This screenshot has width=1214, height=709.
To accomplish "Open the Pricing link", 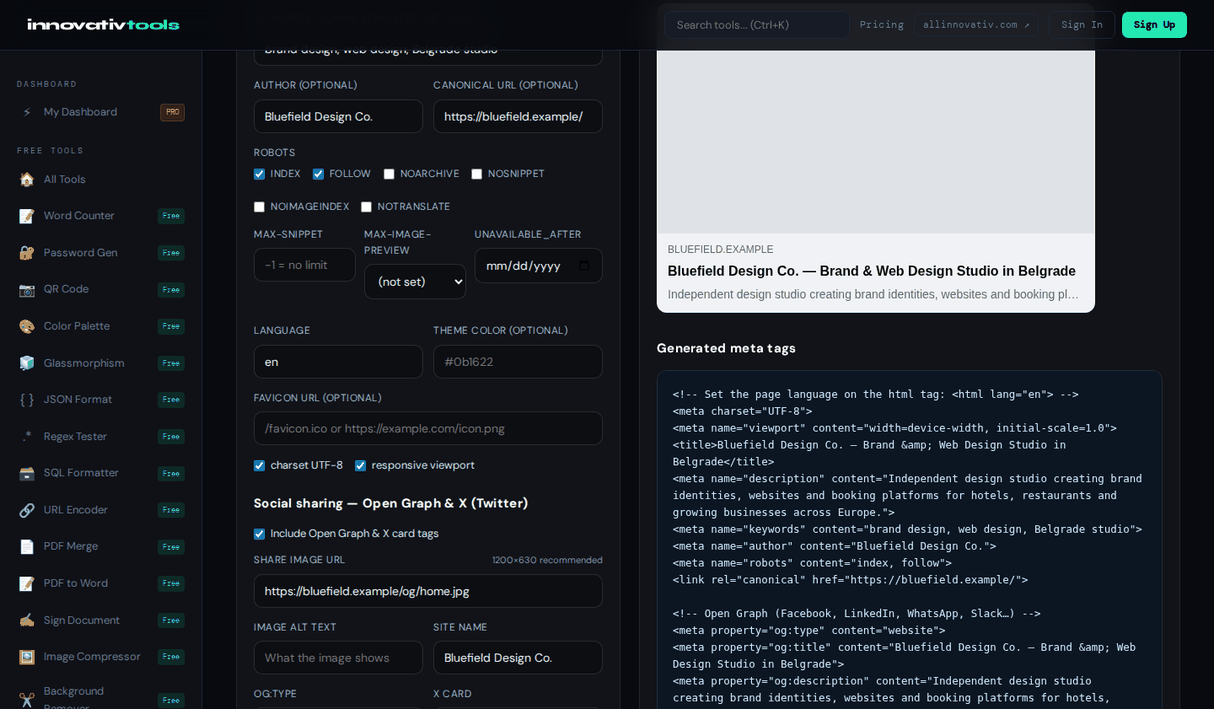I will [881, 25].
